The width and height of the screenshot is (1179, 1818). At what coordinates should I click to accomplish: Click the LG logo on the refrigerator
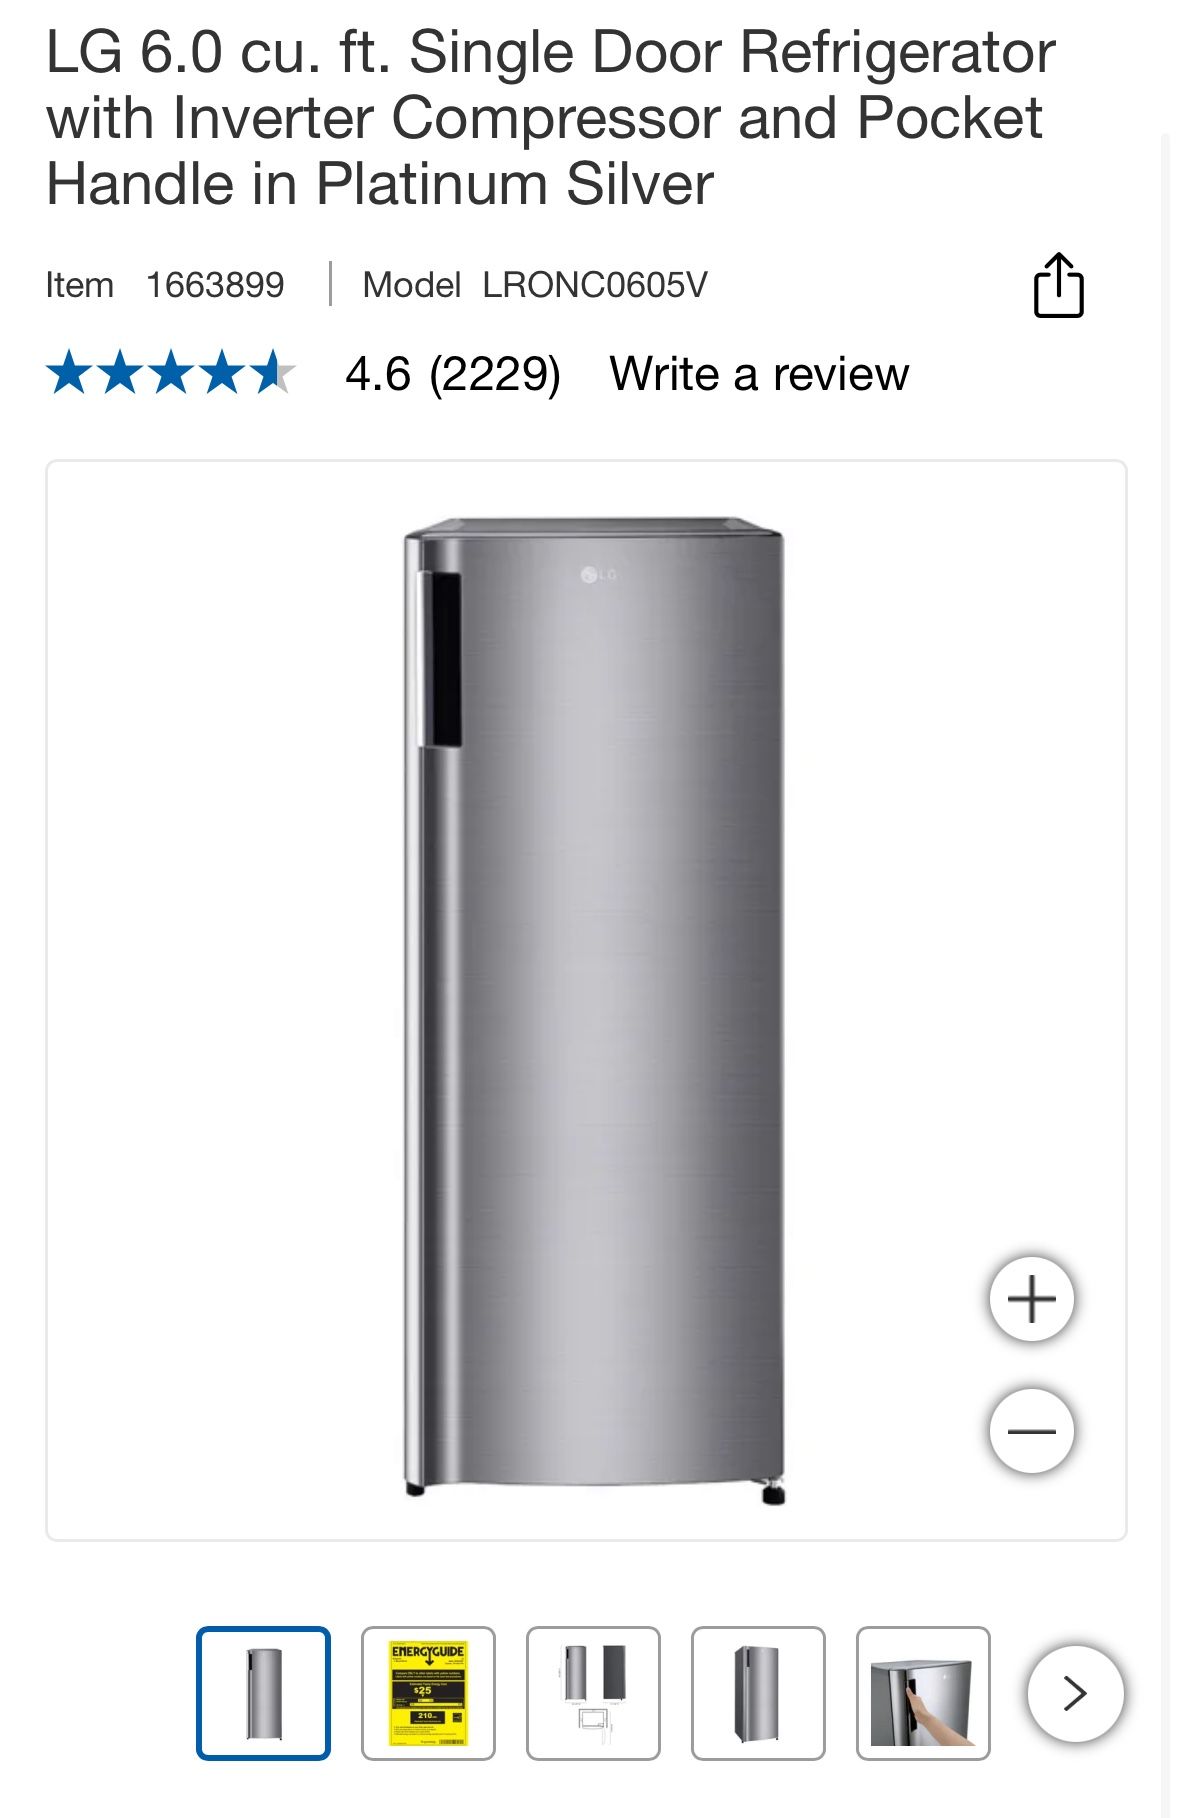coord(600,575)
